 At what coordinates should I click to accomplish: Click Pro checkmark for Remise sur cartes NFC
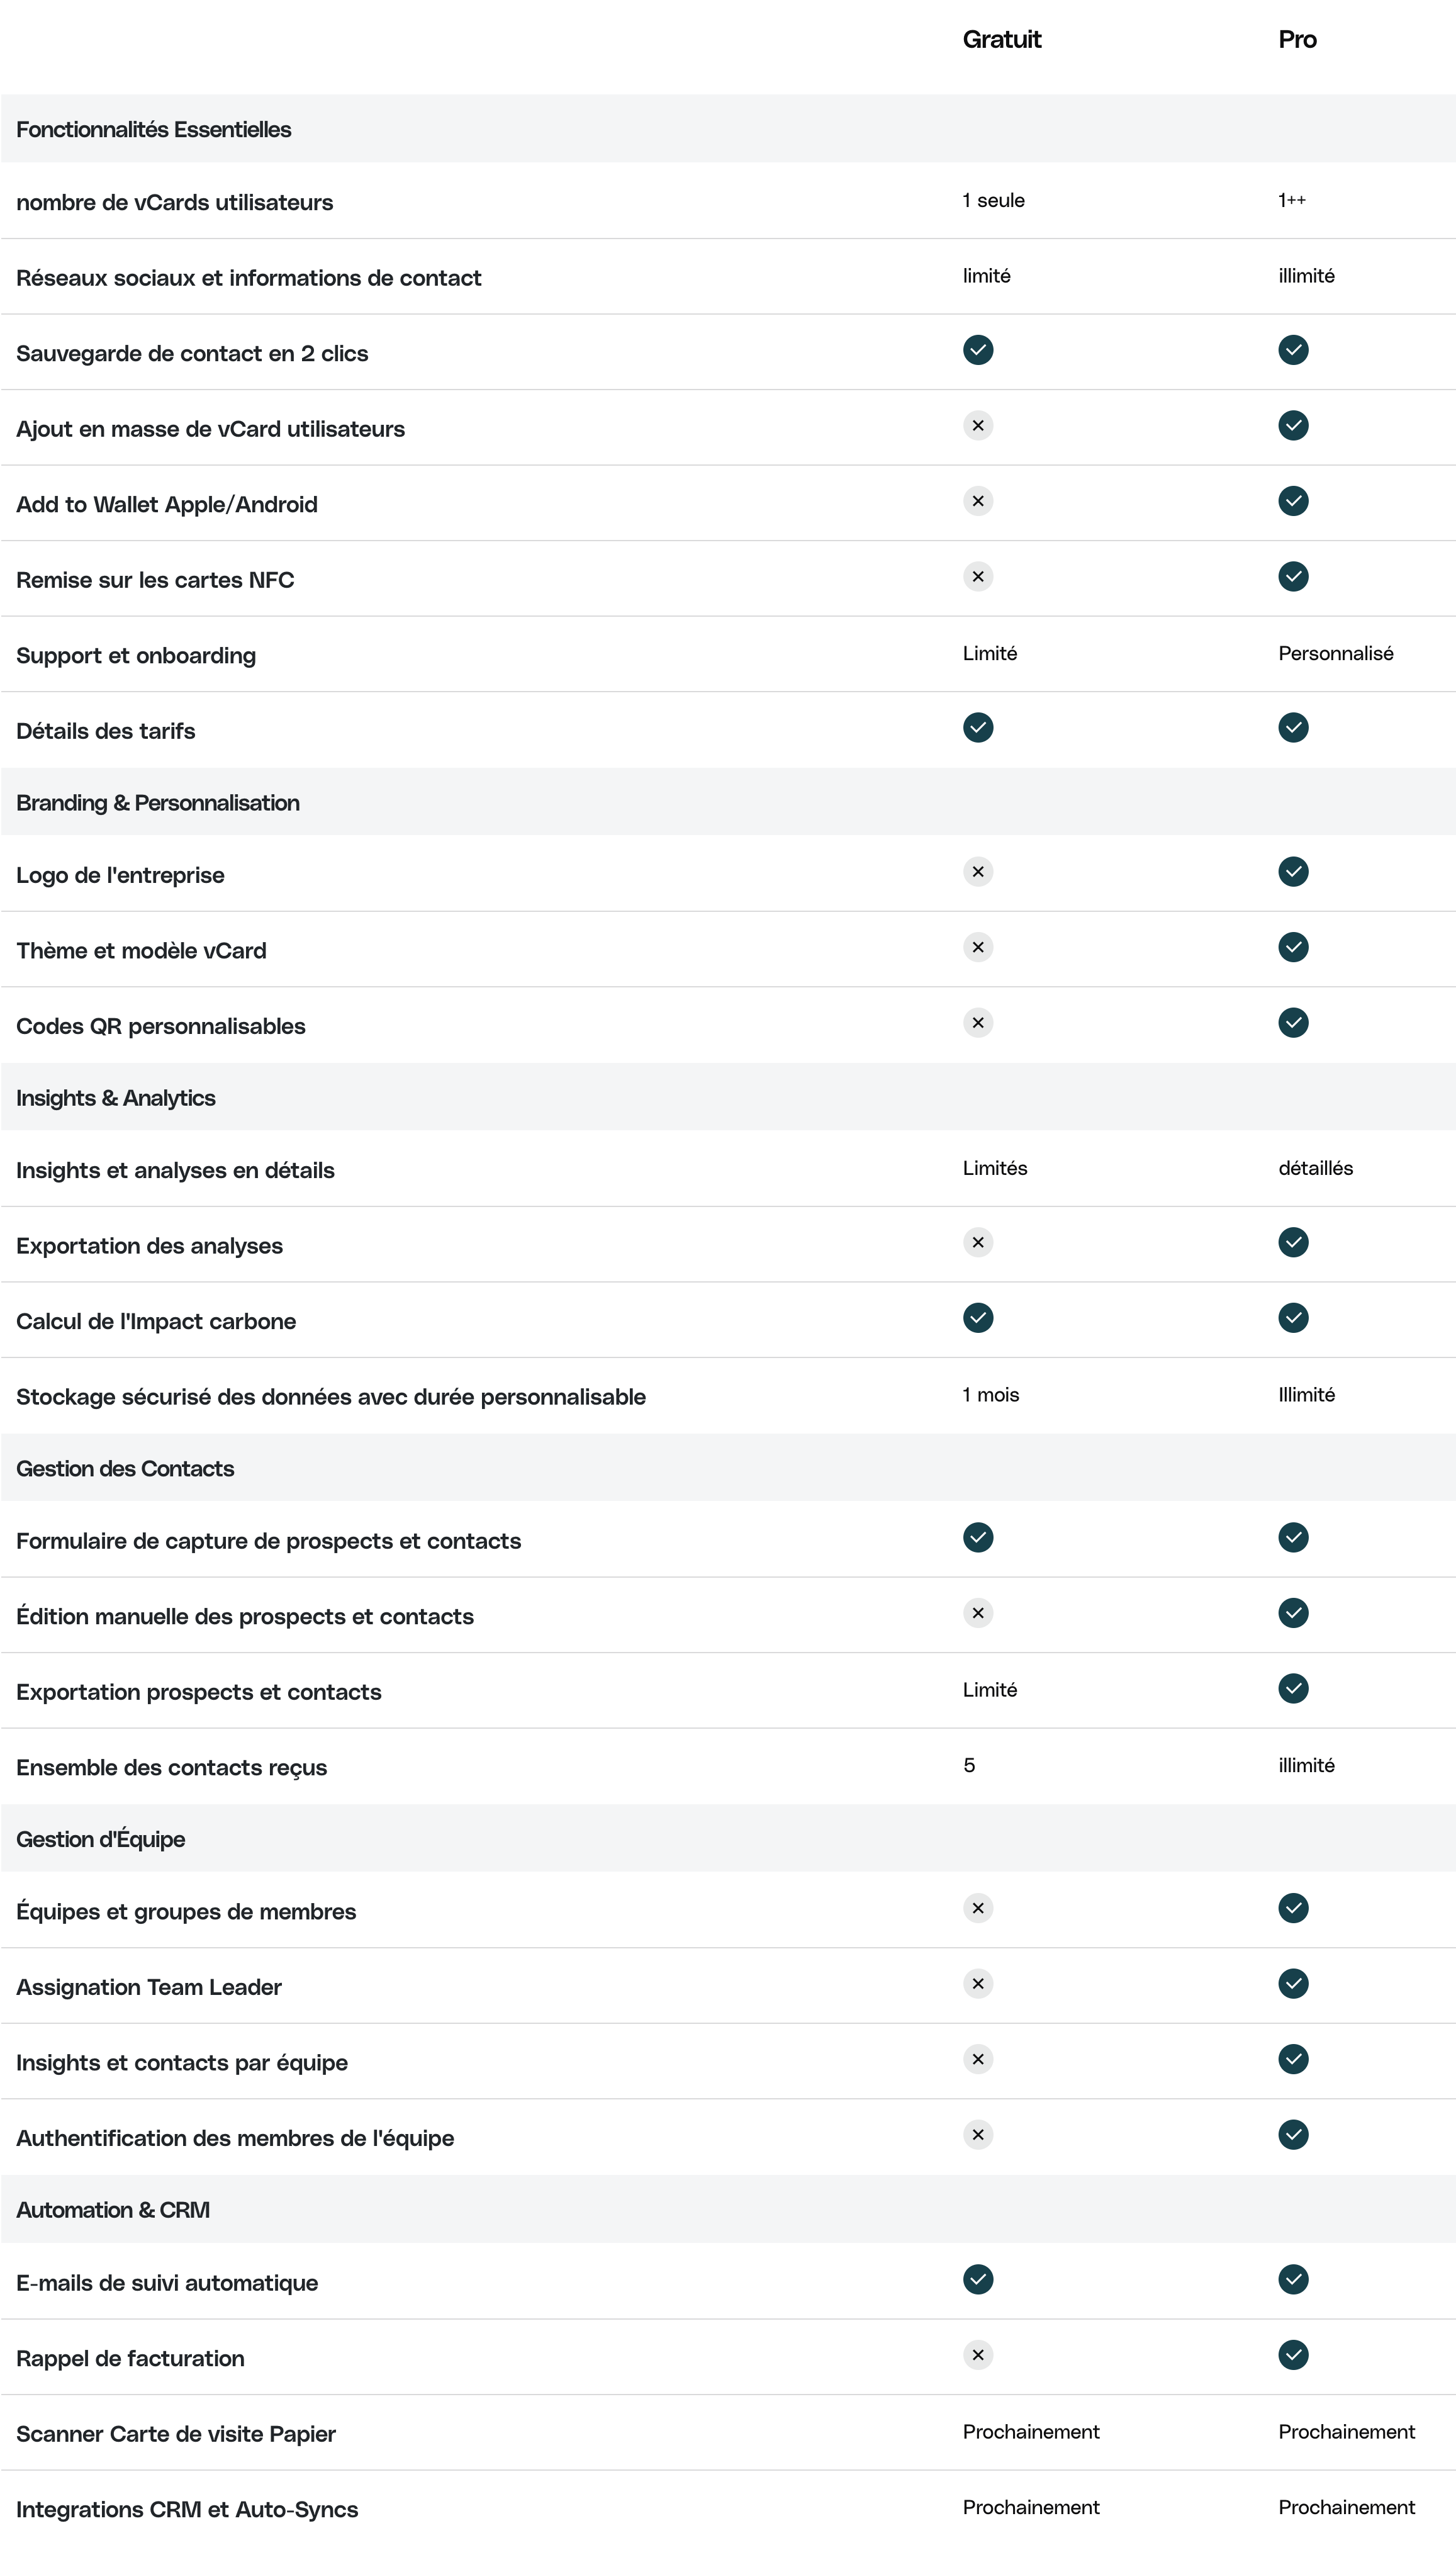point(1292,577)
